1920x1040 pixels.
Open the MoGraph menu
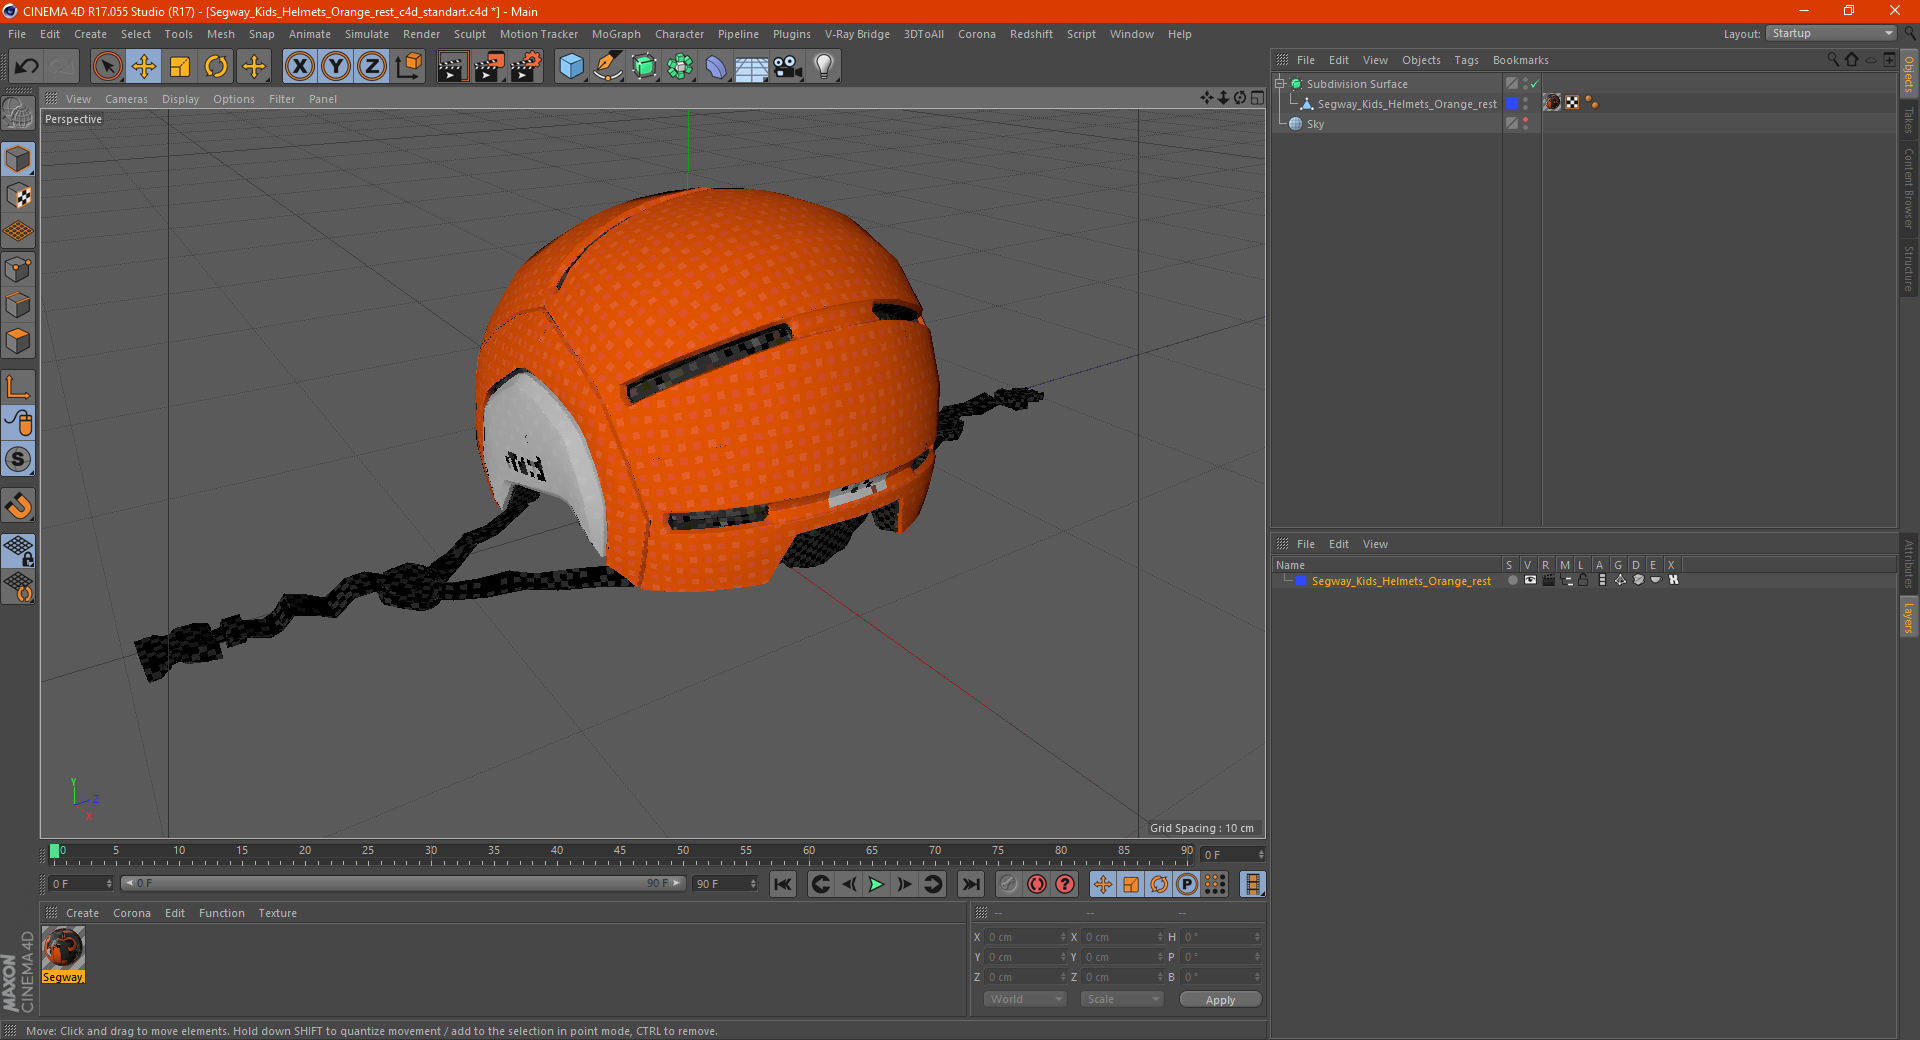pyautogui.click(x=616, y=34)
